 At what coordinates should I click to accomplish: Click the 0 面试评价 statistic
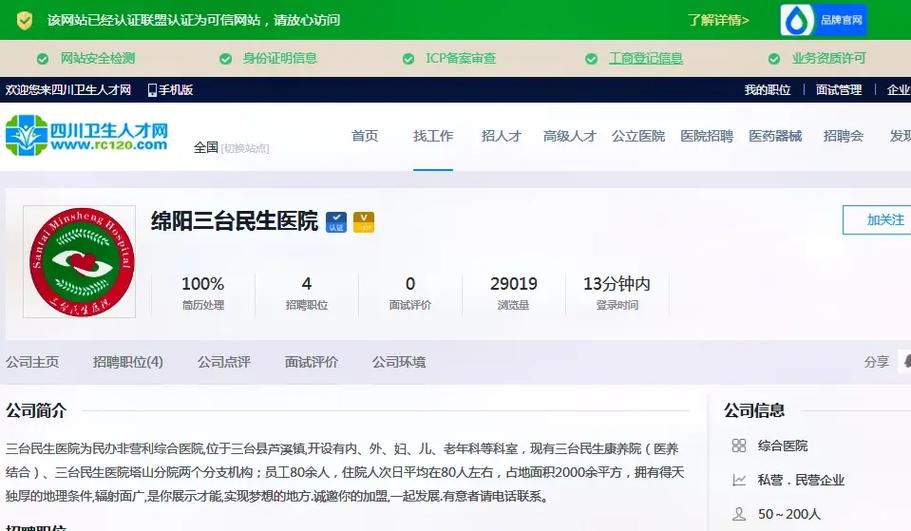tap(410, 293)
